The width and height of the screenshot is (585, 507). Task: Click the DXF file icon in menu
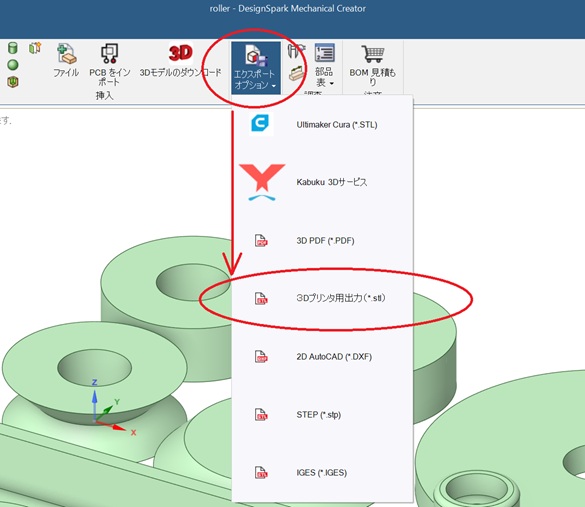coord(261,357)
